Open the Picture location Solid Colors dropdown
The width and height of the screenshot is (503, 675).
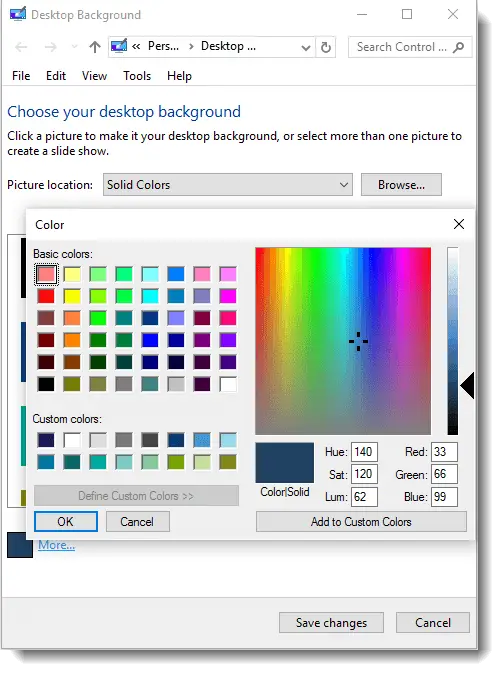(x=228, y=185)
